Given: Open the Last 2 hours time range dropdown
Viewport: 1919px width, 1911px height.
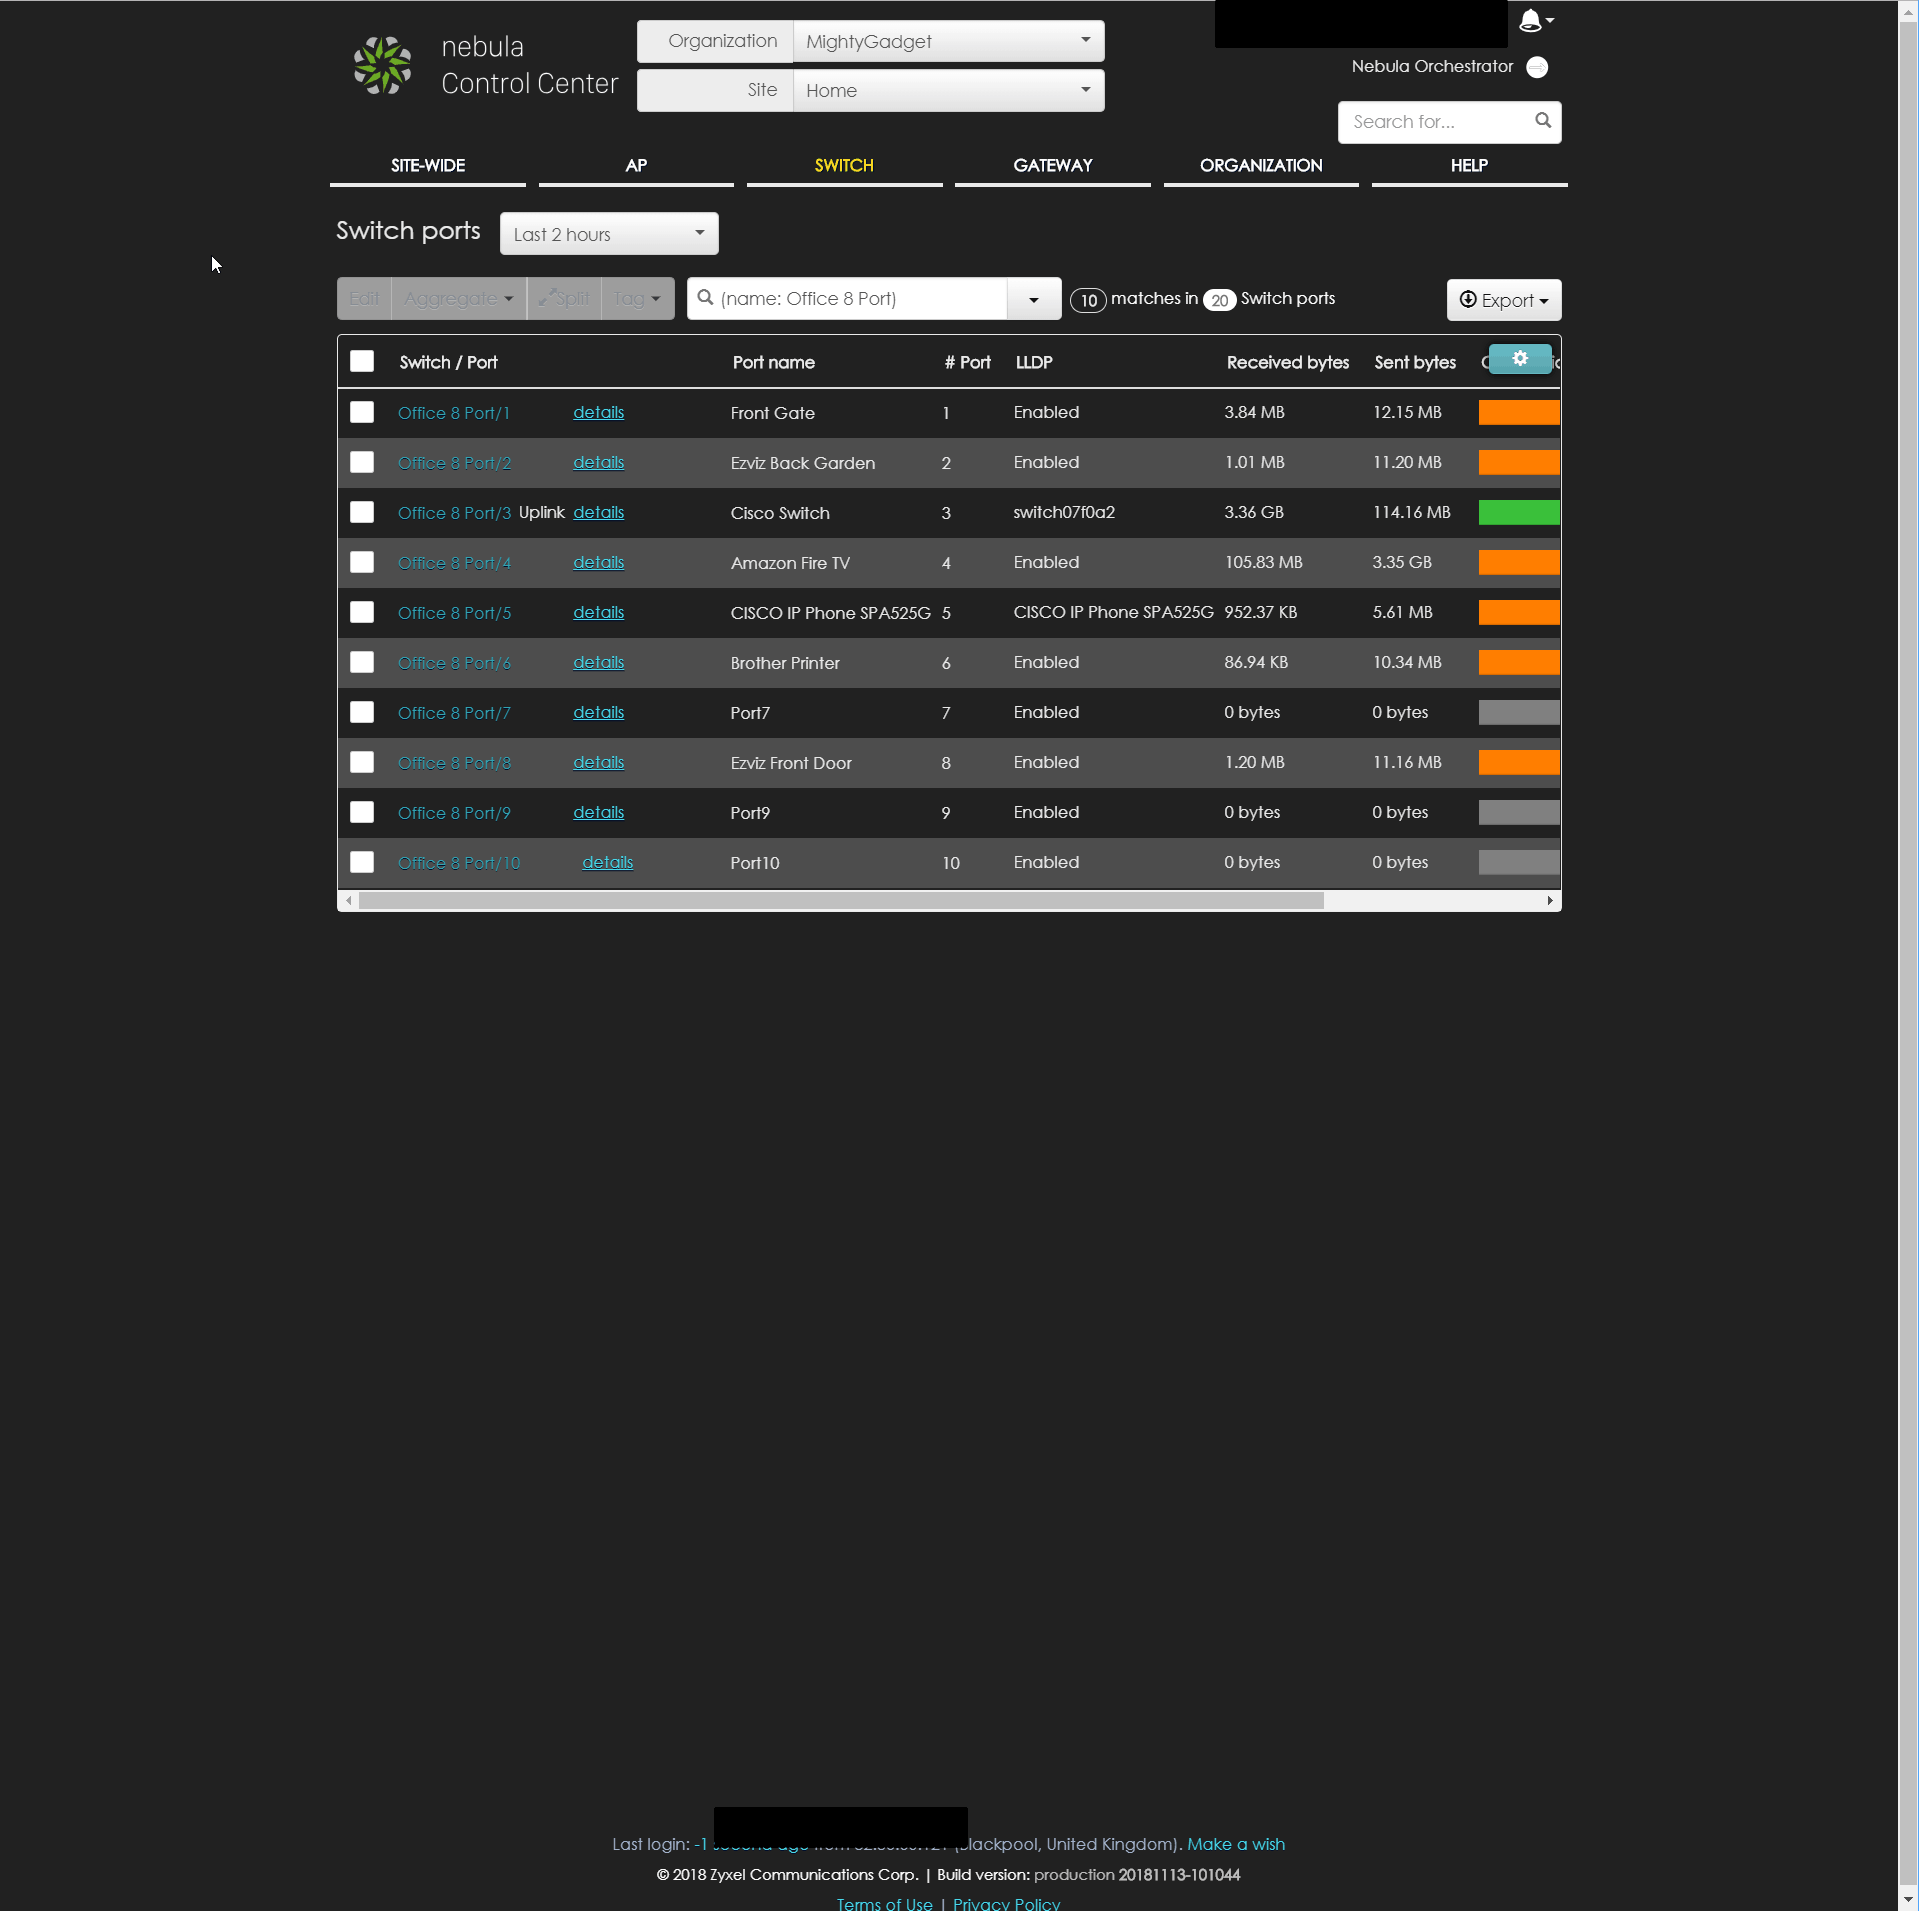Looking at the screenshot, I should coord(608,234).
